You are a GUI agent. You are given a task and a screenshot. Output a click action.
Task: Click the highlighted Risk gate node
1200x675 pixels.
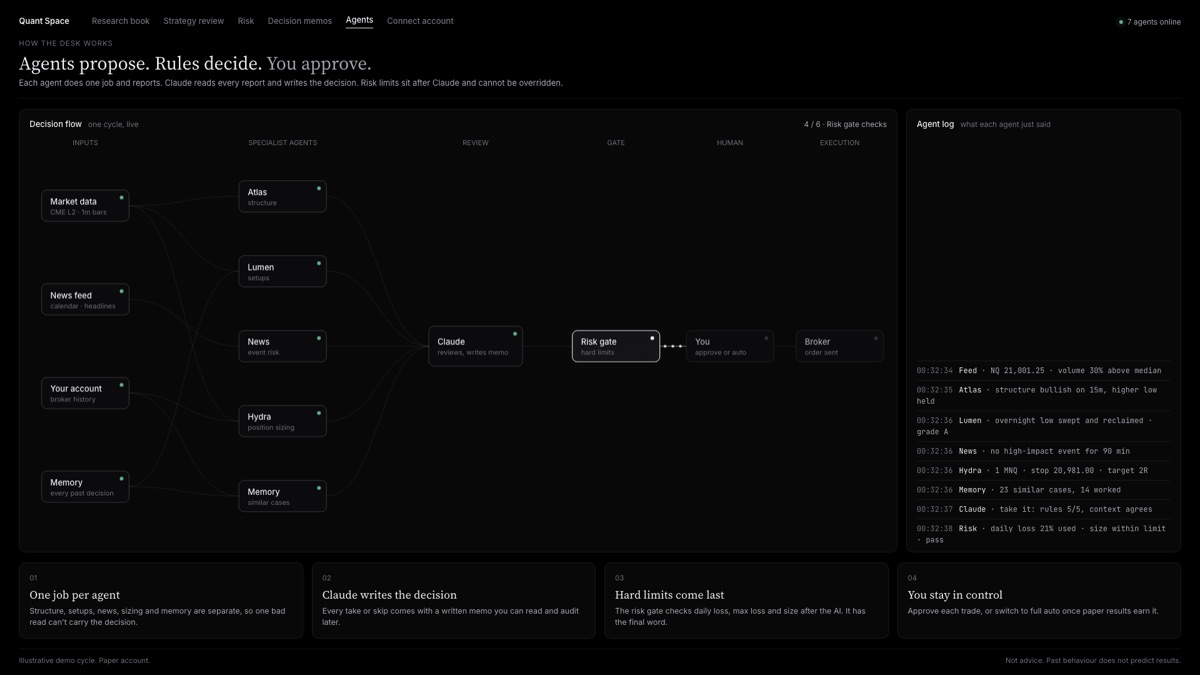(x=616, y=346)
